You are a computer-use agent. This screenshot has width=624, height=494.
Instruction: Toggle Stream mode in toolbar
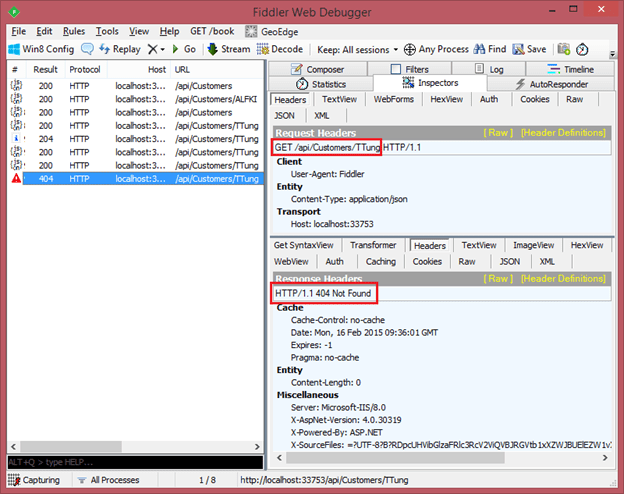click(229, 49)
